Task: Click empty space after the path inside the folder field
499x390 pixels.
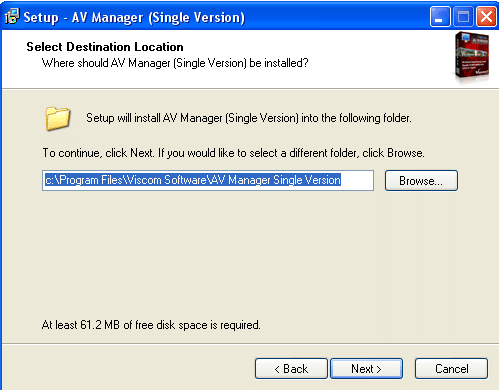Action: pos(357,180)
